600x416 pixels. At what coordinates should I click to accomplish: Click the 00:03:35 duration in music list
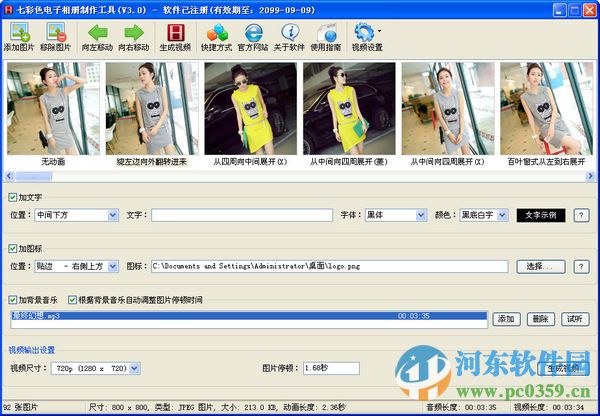tap(414, 316)
